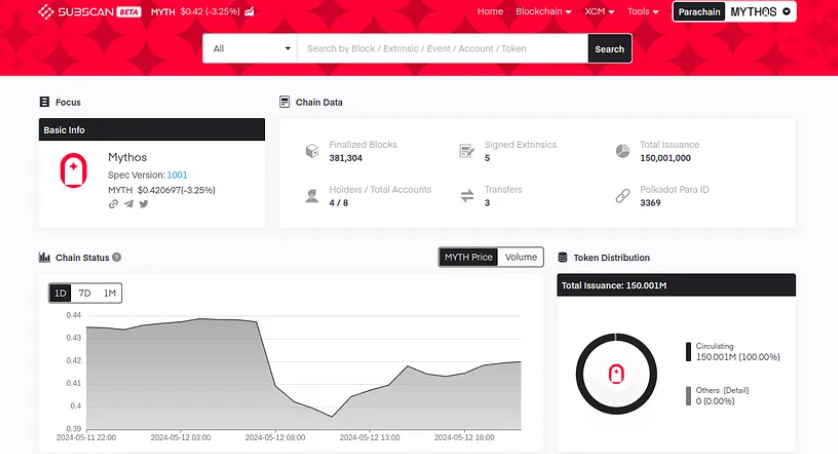
Task: Expand the Blockchain menu
Action: pos(543,12)
